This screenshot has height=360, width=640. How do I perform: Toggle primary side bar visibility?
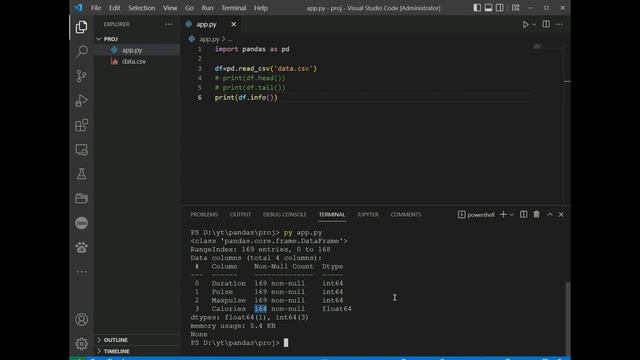click(477, 8)
